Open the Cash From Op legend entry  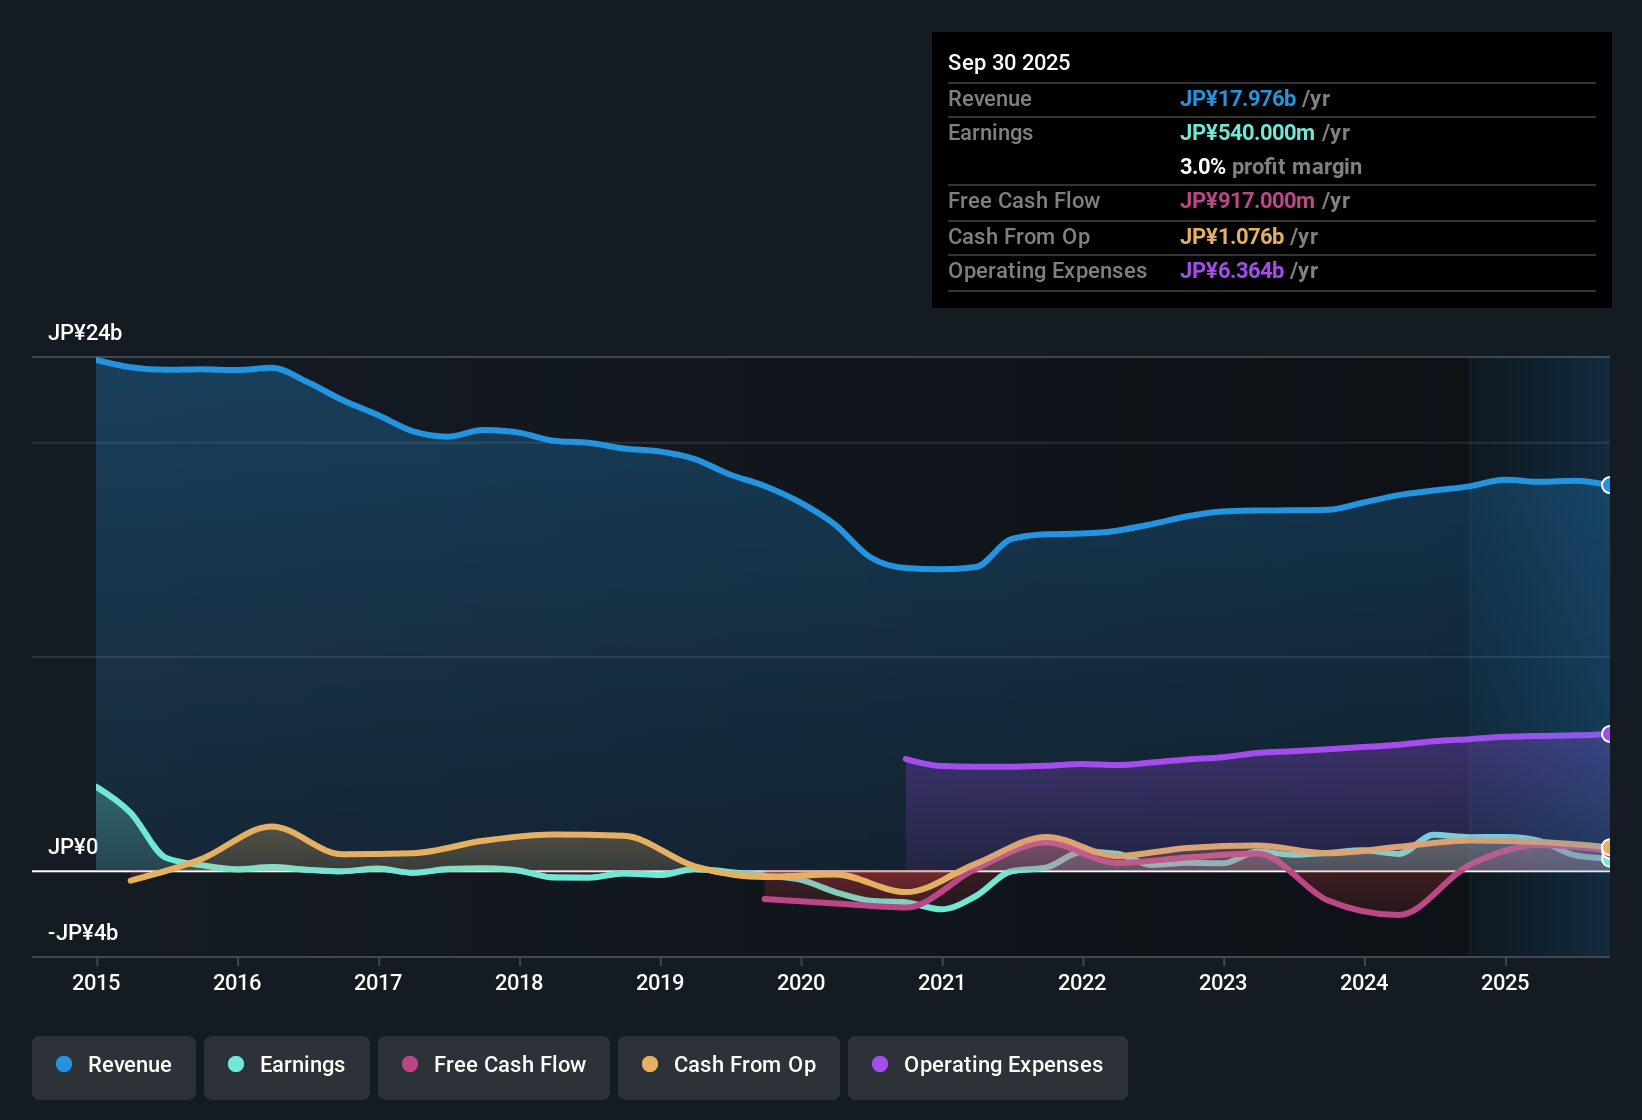point(728,1066)
